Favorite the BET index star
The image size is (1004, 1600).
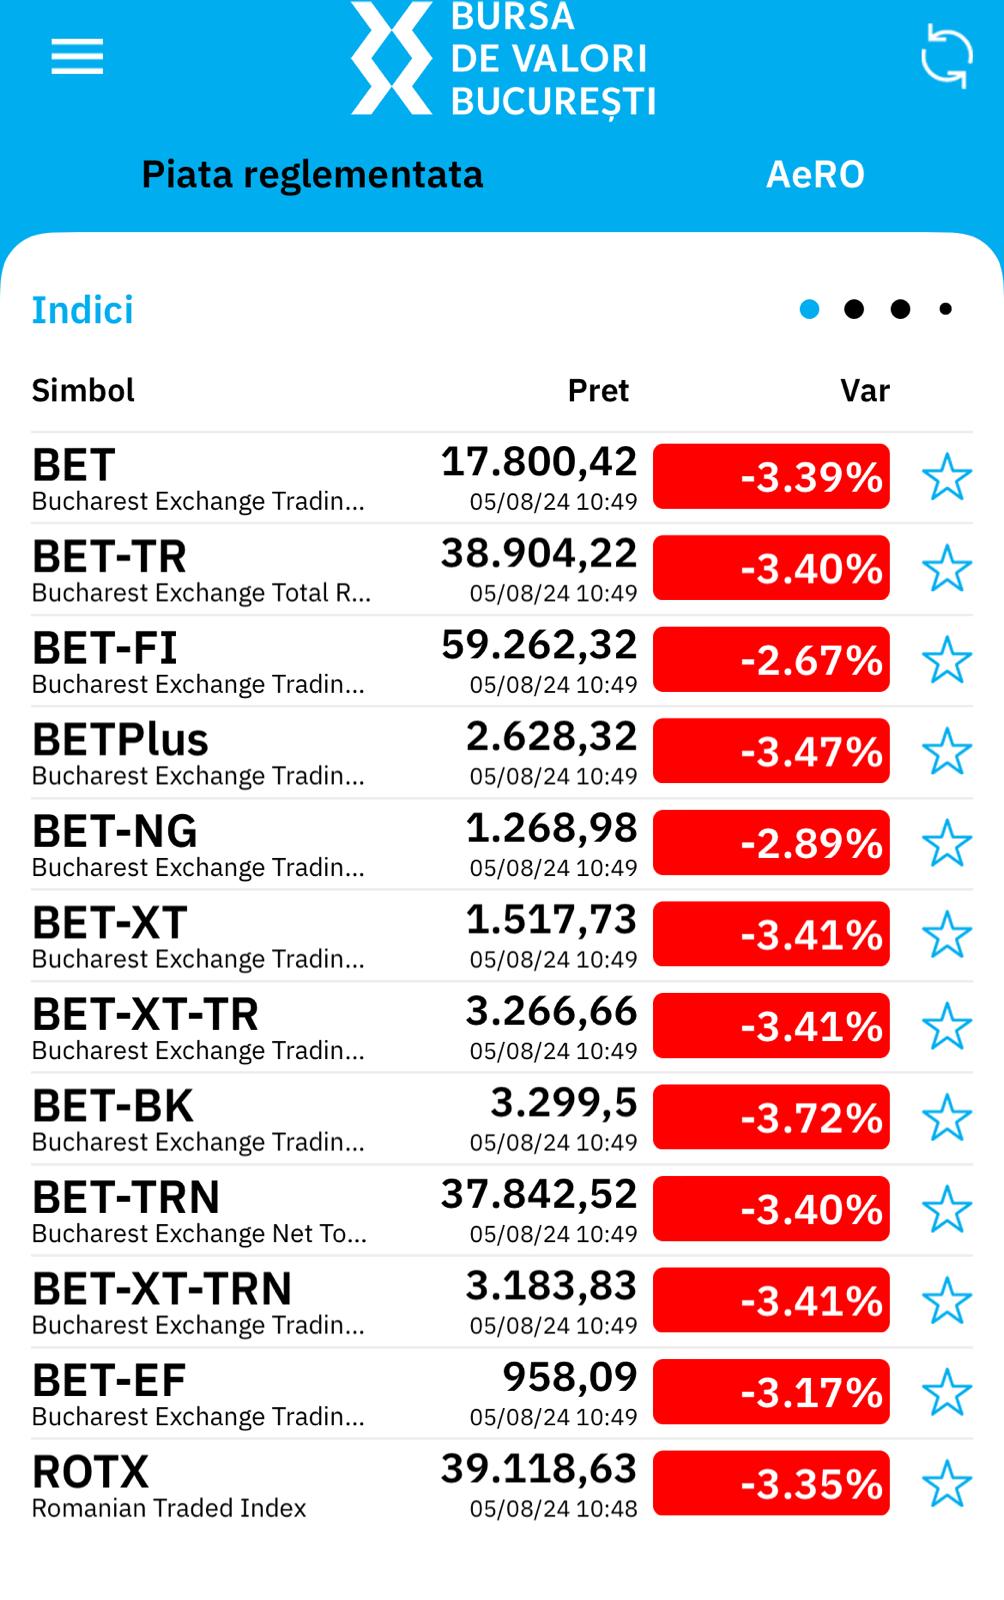[946, 477]
